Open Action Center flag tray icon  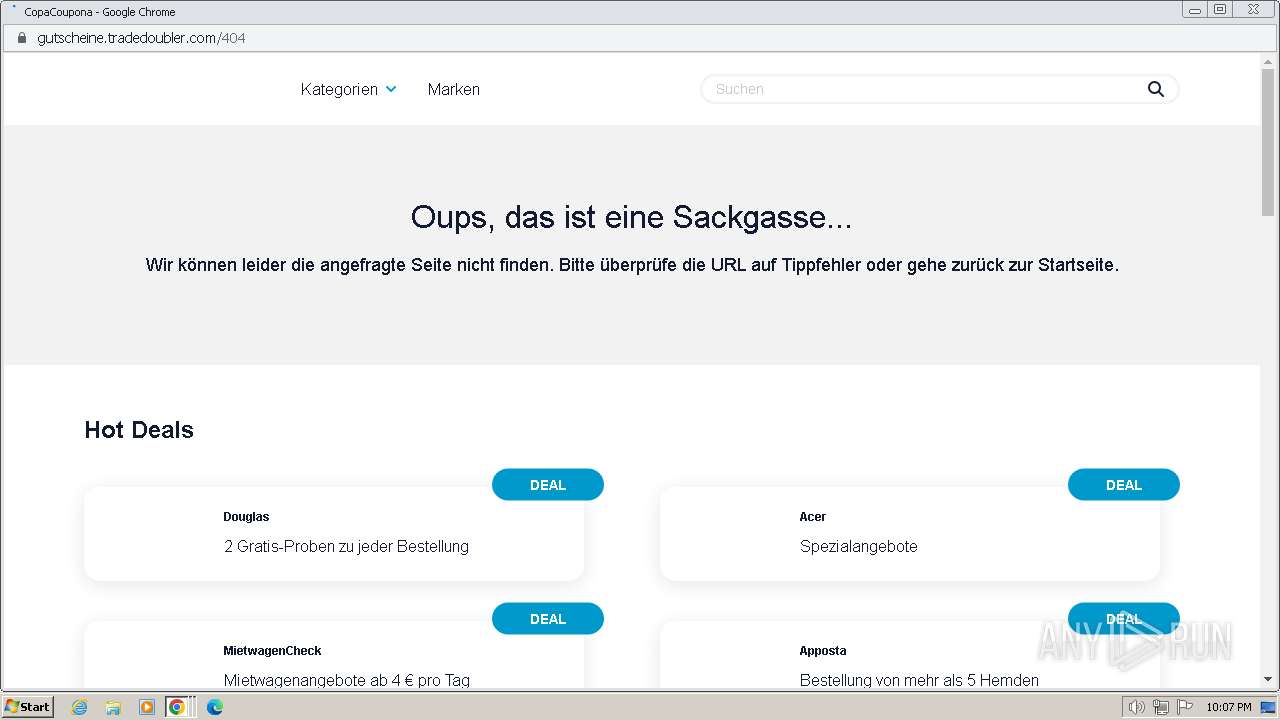(1185, 707)
